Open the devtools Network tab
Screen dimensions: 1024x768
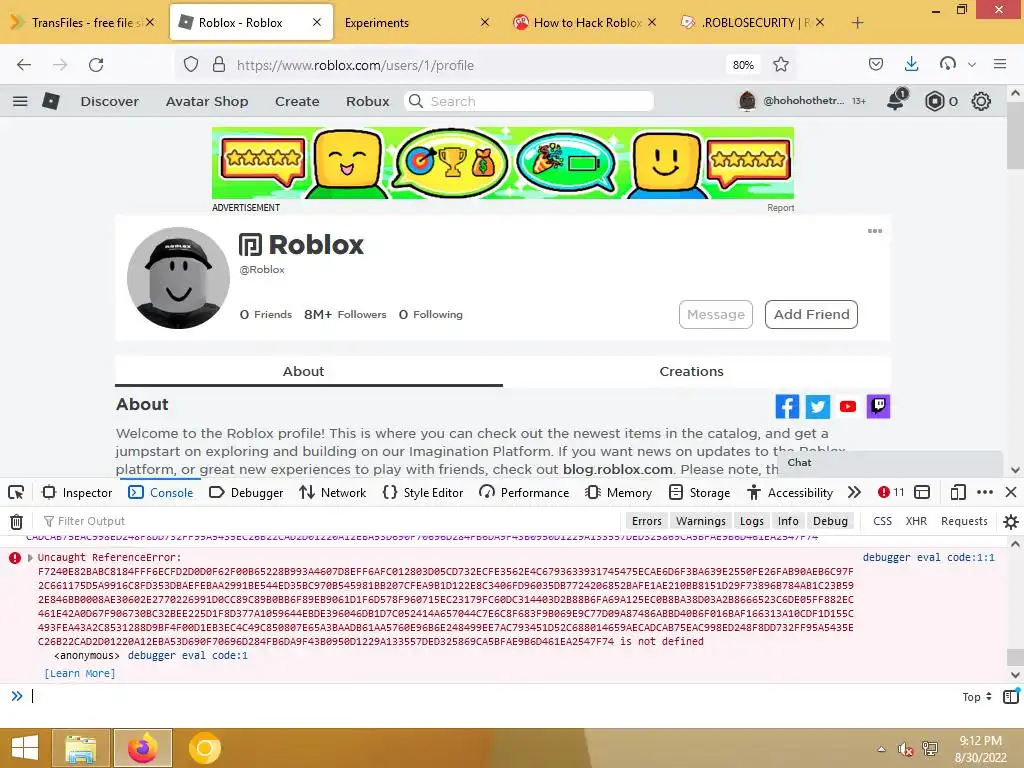coord(332,492)
